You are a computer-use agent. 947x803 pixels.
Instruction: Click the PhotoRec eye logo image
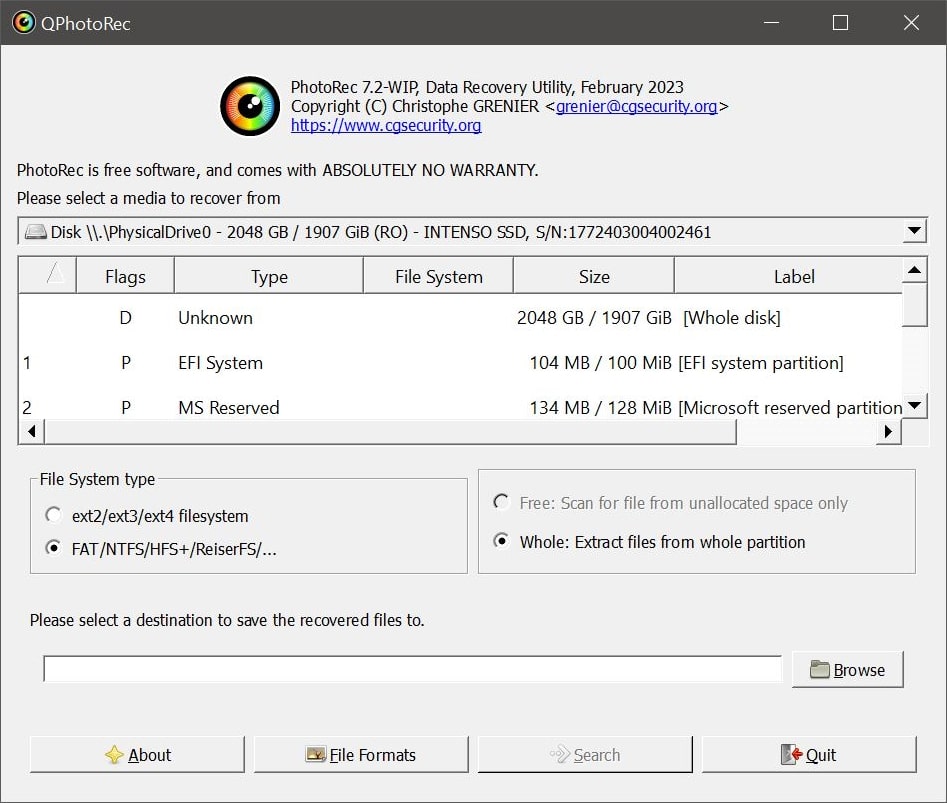click(x=249, y=106)
